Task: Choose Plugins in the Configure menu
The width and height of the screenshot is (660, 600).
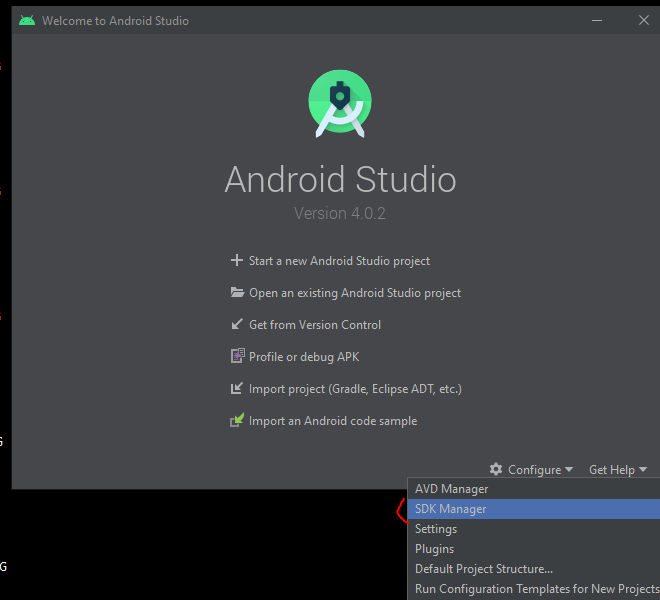Action: (534, 549)
